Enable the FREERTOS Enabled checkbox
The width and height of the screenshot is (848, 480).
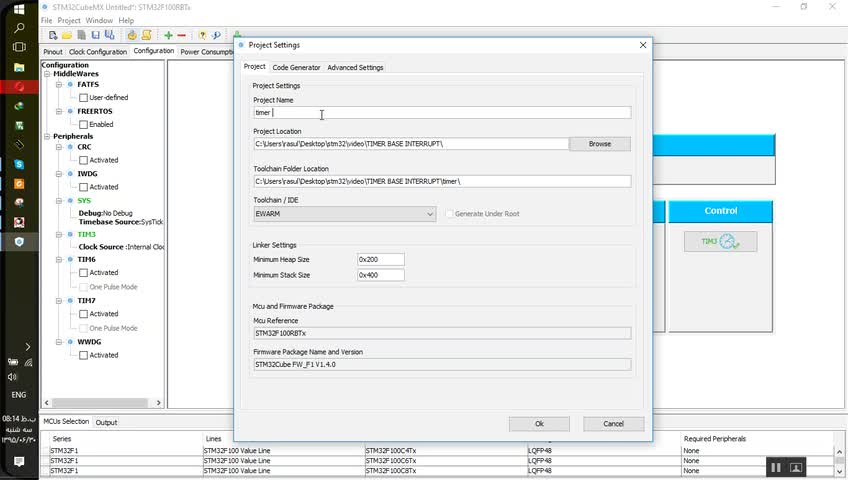(83, 124)
